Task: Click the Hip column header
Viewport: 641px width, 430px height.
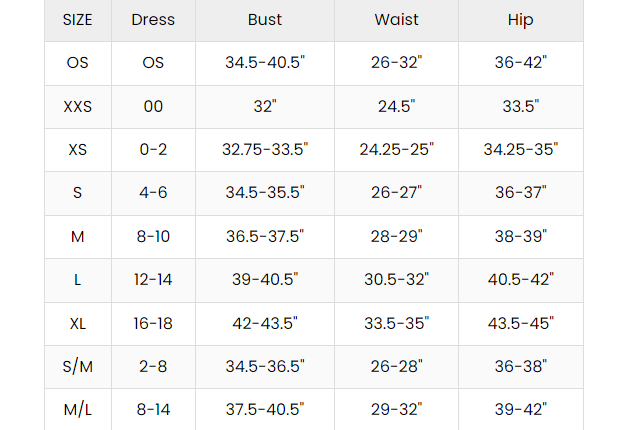Action: pyautogui.click(x=521, y=20)
